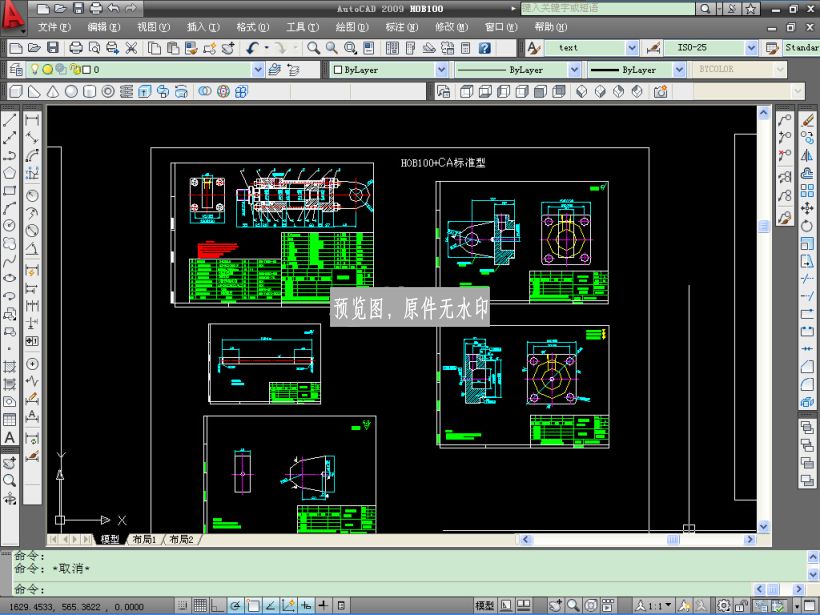Open the 修改(M) menu

(451, 27)
